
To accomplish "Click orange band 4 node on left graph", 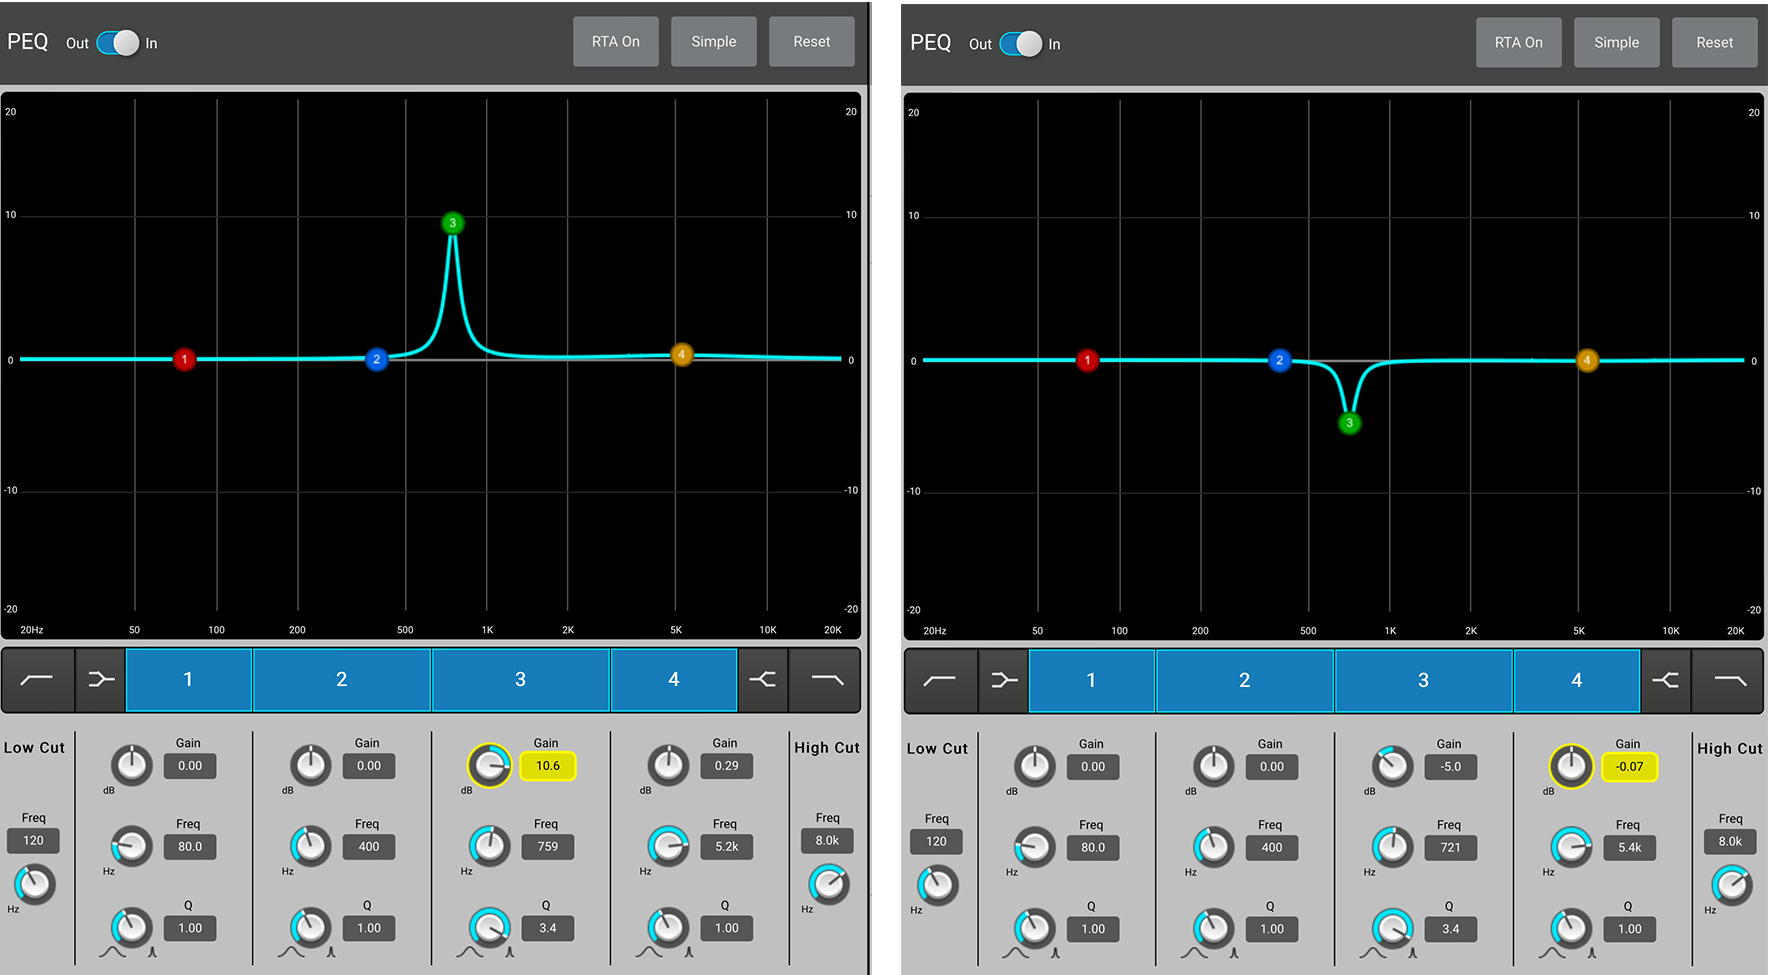I will click(x=682, y=354).
